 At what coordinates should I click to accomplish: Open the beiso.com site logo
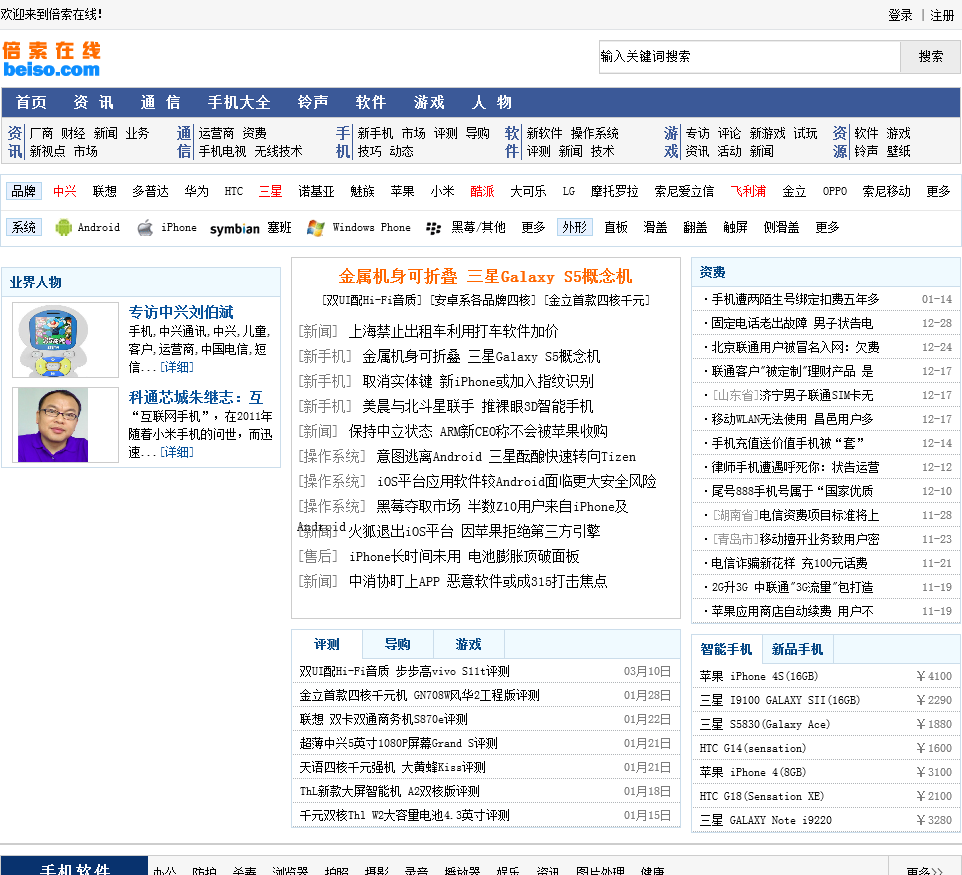pyautogui.click(x=51, y=59)
